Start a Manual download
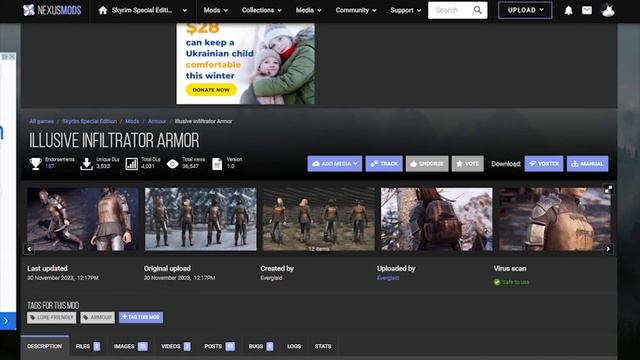Viewport: 640px width, 360px height. [587, 164]
